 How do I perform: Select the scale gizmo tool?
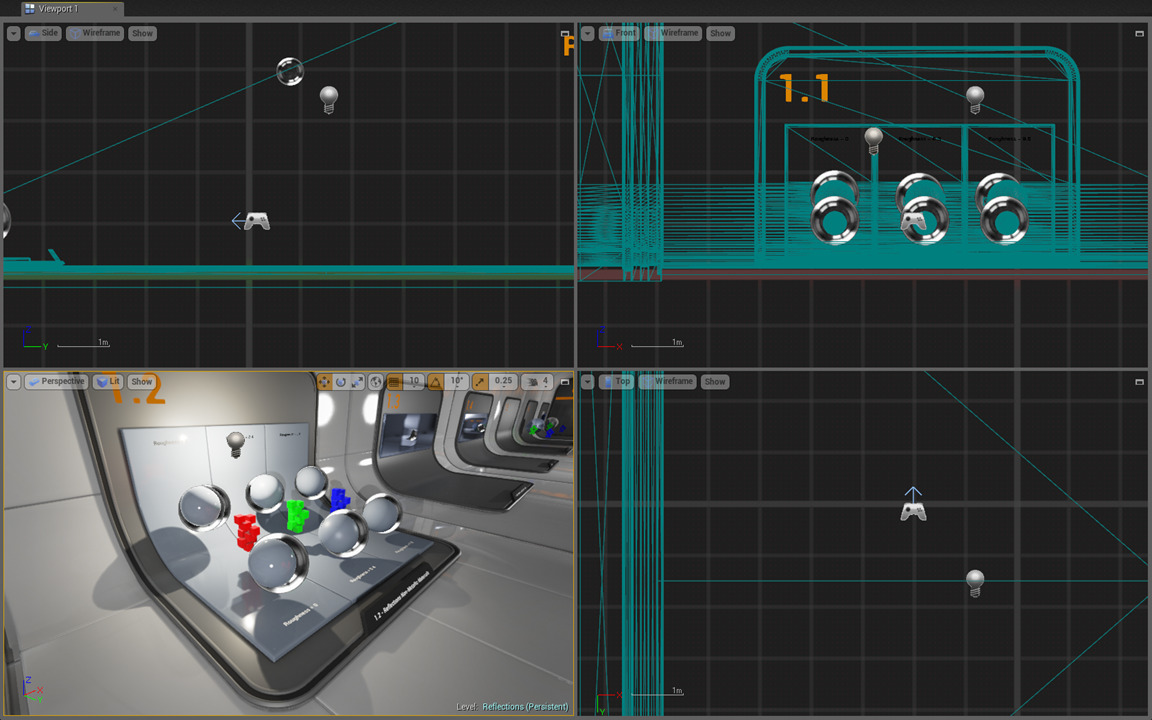coord(357,381)
